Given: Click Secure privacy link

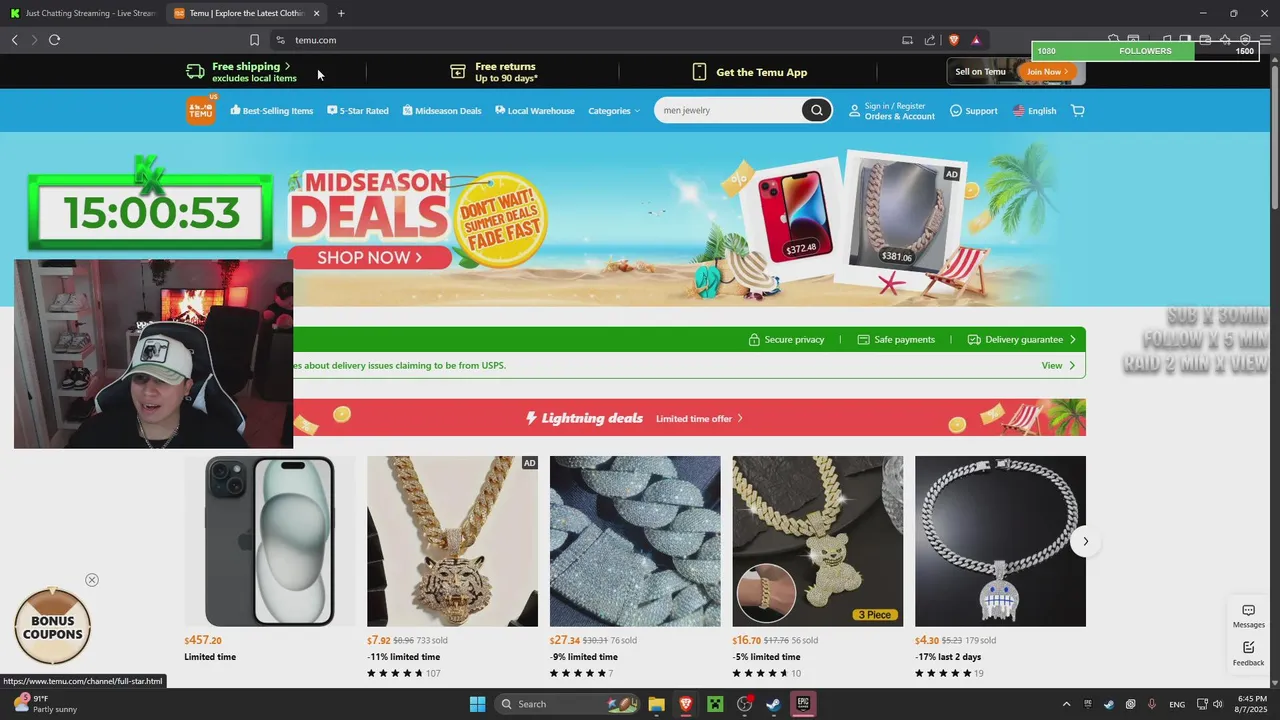Looking at the screenshot, I should coord(787,340).
